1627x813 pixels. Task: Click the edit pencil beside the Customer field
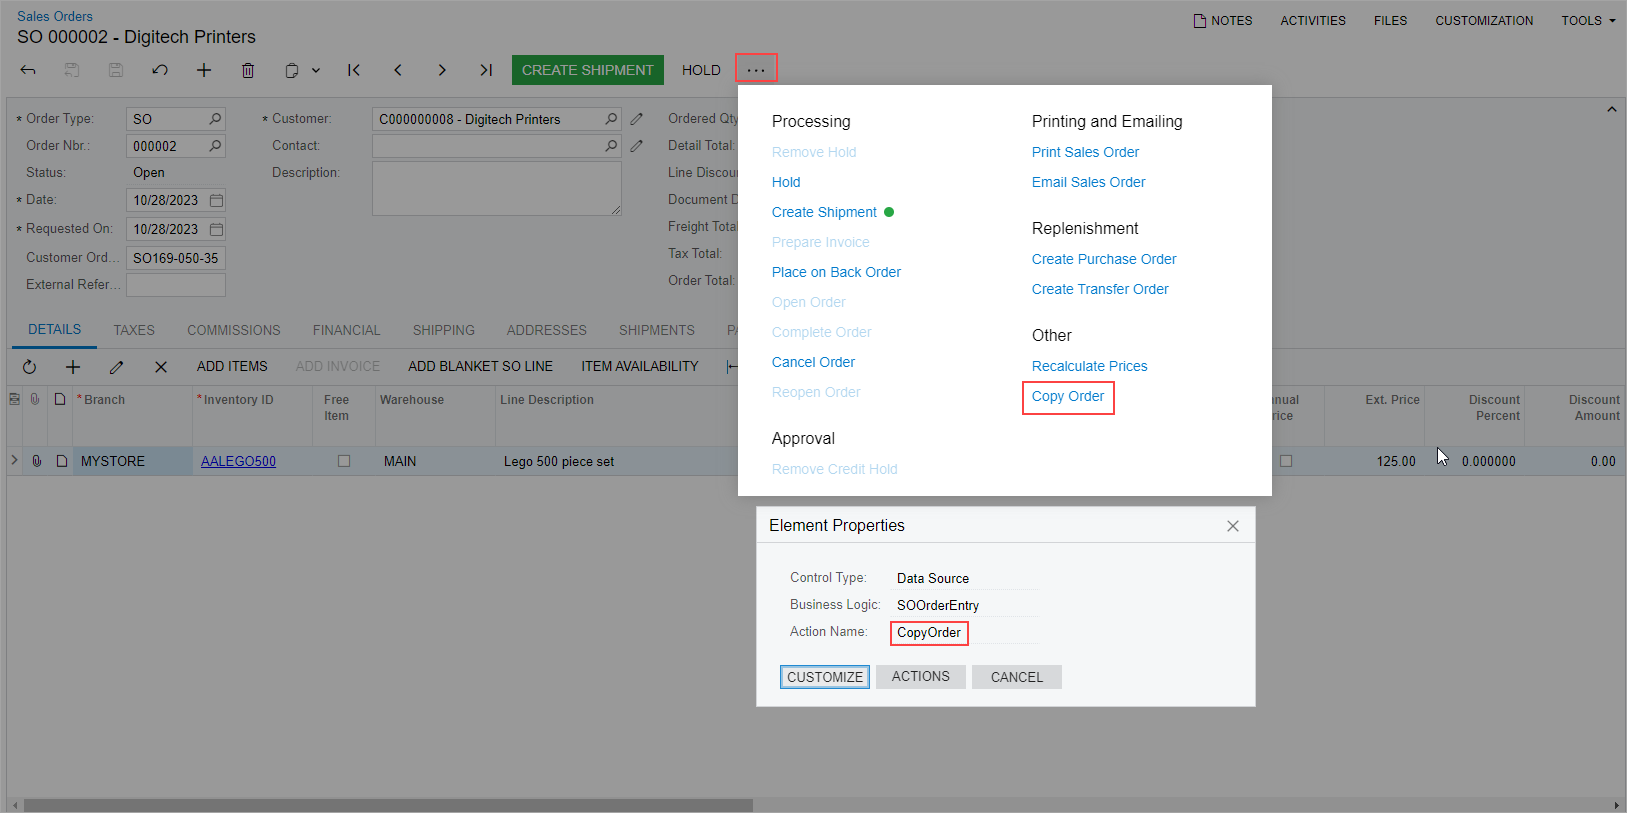click(637, 119)
